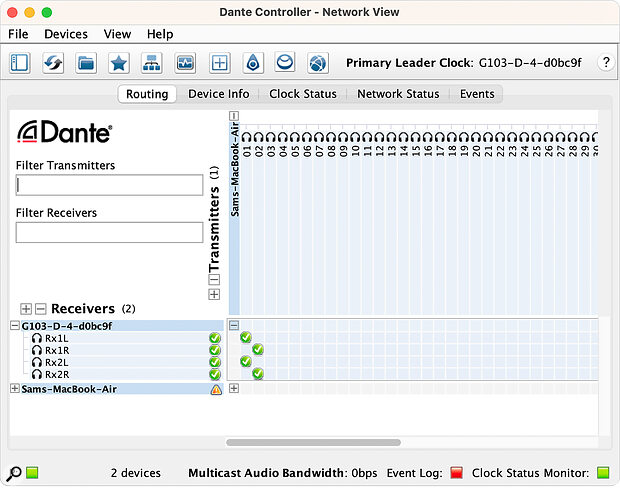
Task: Switch to the Clock Status tab
Action: pos(303,94)
